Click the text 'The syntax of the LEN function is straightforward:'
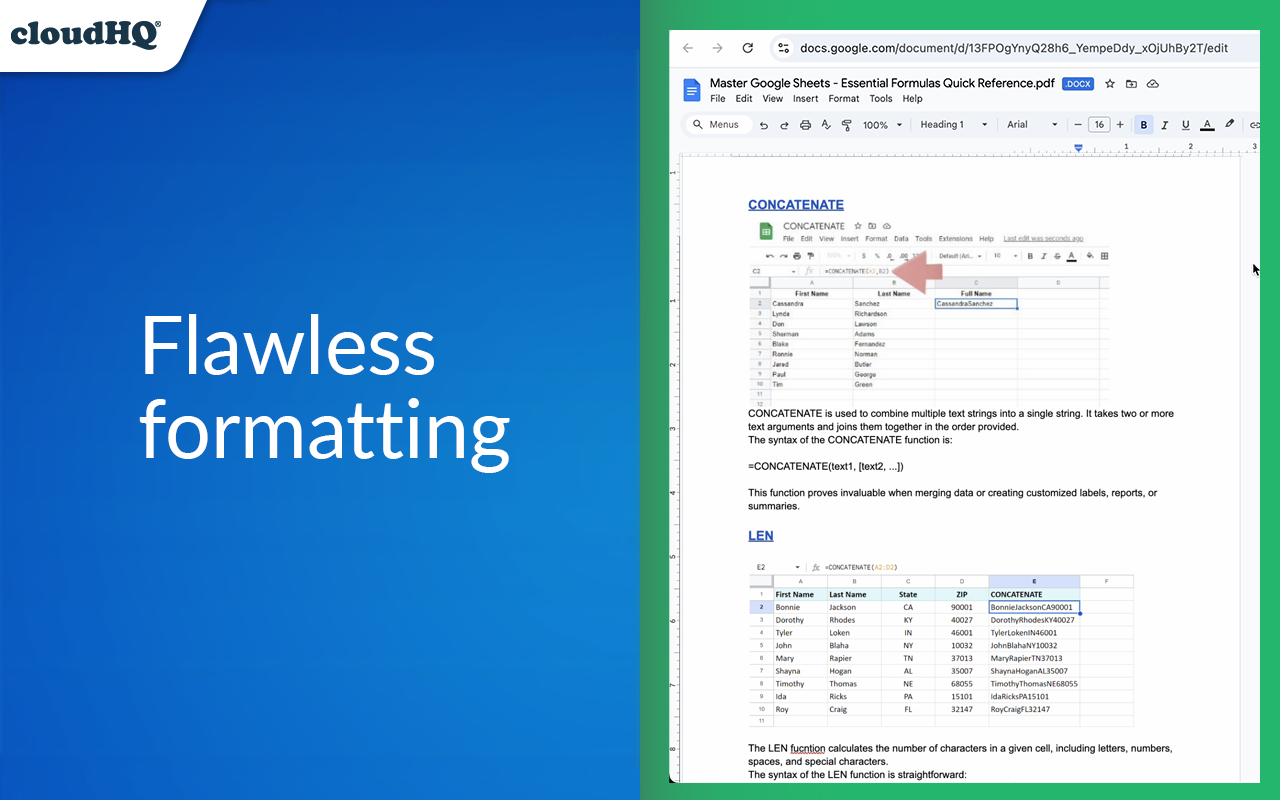Screen dimensions: 1280x800 click(857, 775)
